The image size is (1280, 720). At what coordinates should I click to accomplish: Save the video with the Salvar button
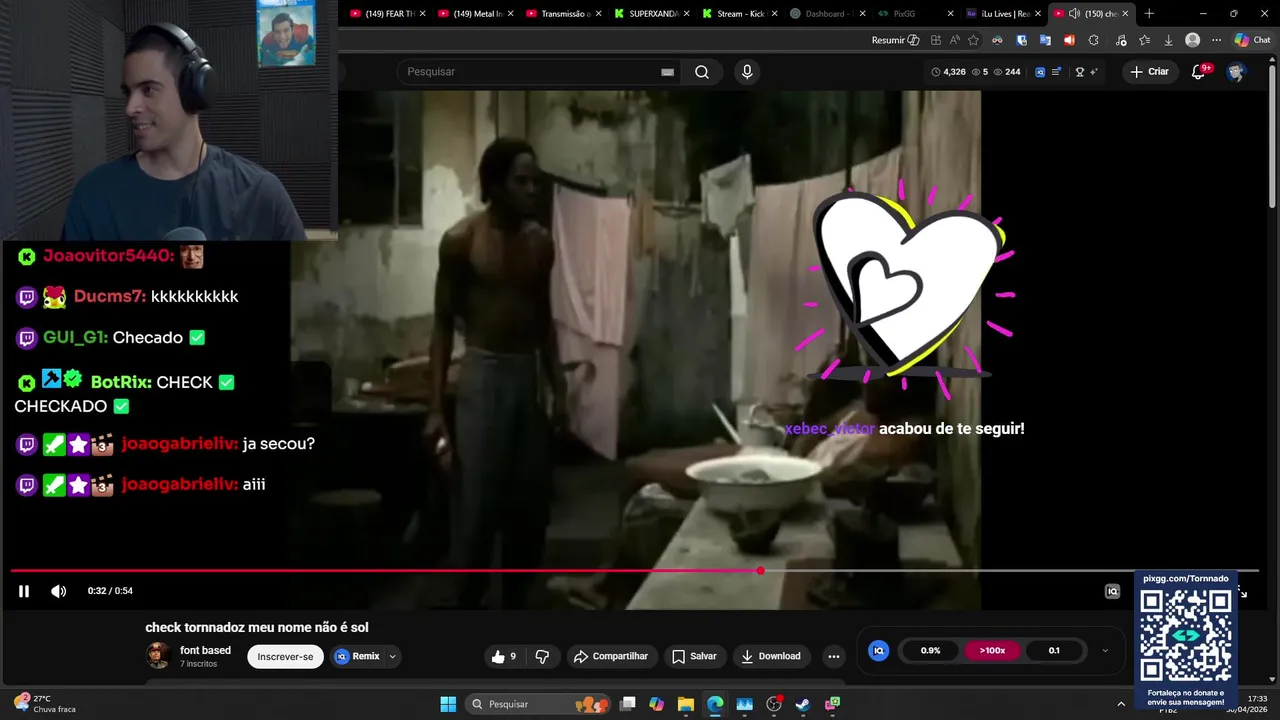pos(694,656)
